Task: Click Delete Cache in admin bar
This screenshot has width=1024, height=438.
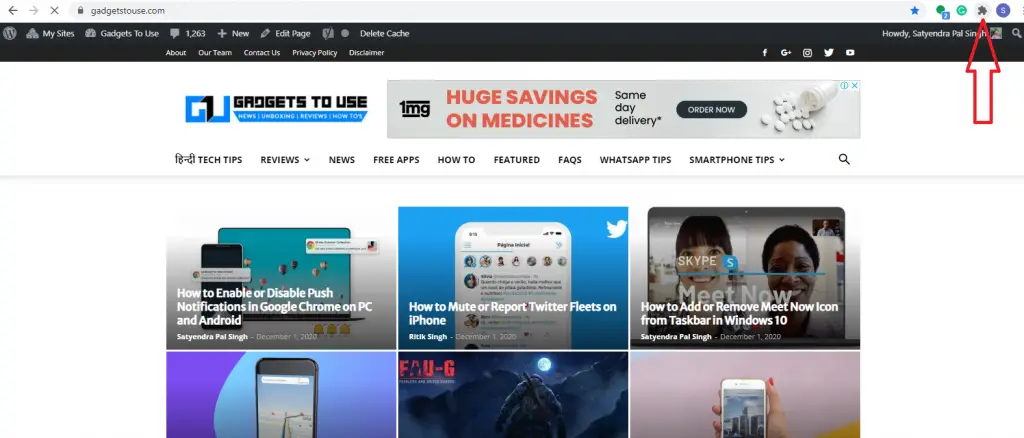Action: coord(384,33)
